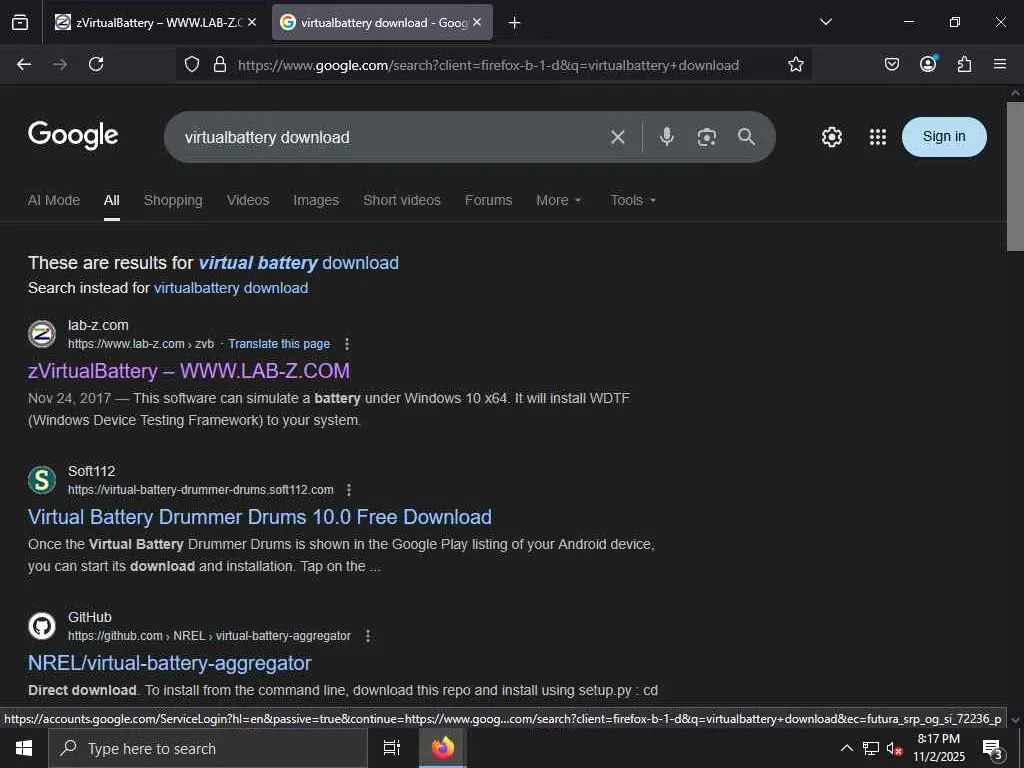Open network status tray icon
Screen dimensions: 1024x768
tap(871, 748)
